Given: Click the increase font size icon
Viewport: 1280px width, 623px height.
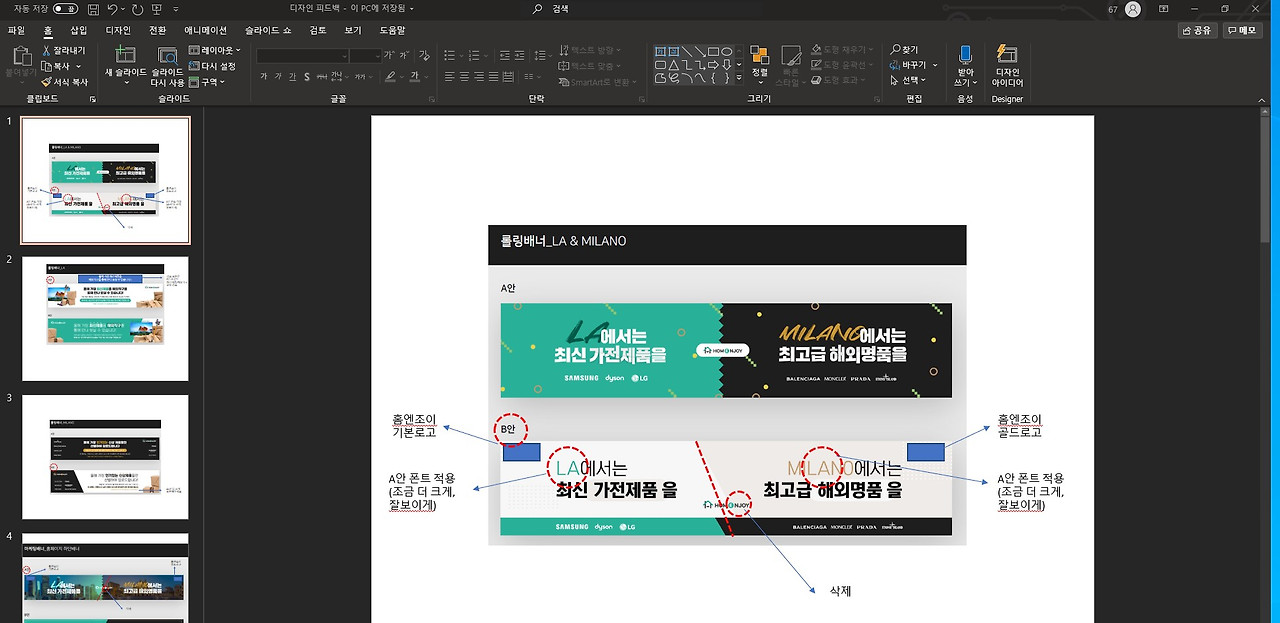Looking at the screenshot, I should pyautogui.click(x=390, y=56).
